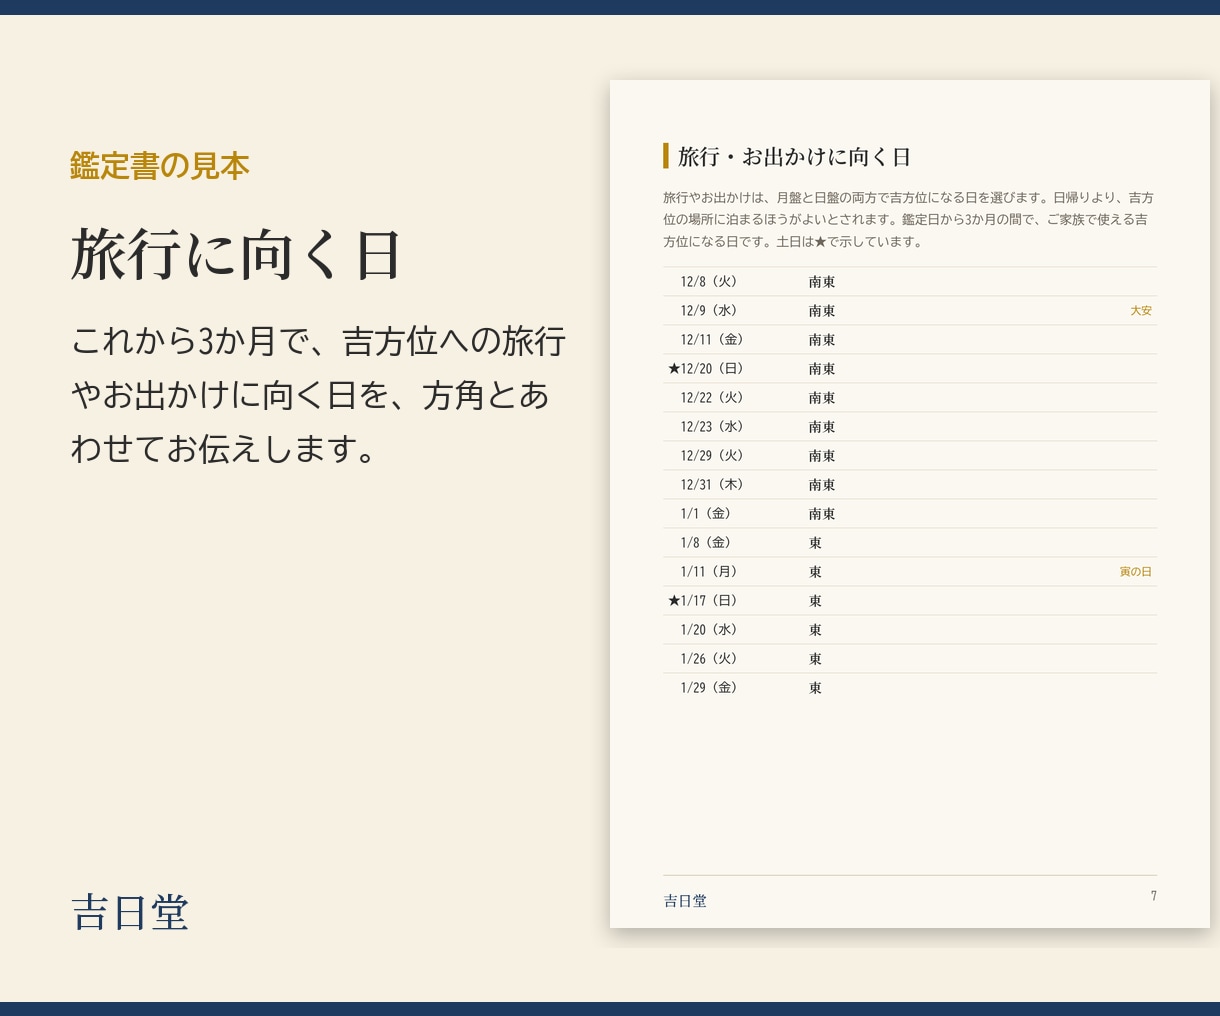The height and width of the screenshot is (1016, 1220).
Task: Select the 1/8（金）date row
Action: (x=910, y=543)
